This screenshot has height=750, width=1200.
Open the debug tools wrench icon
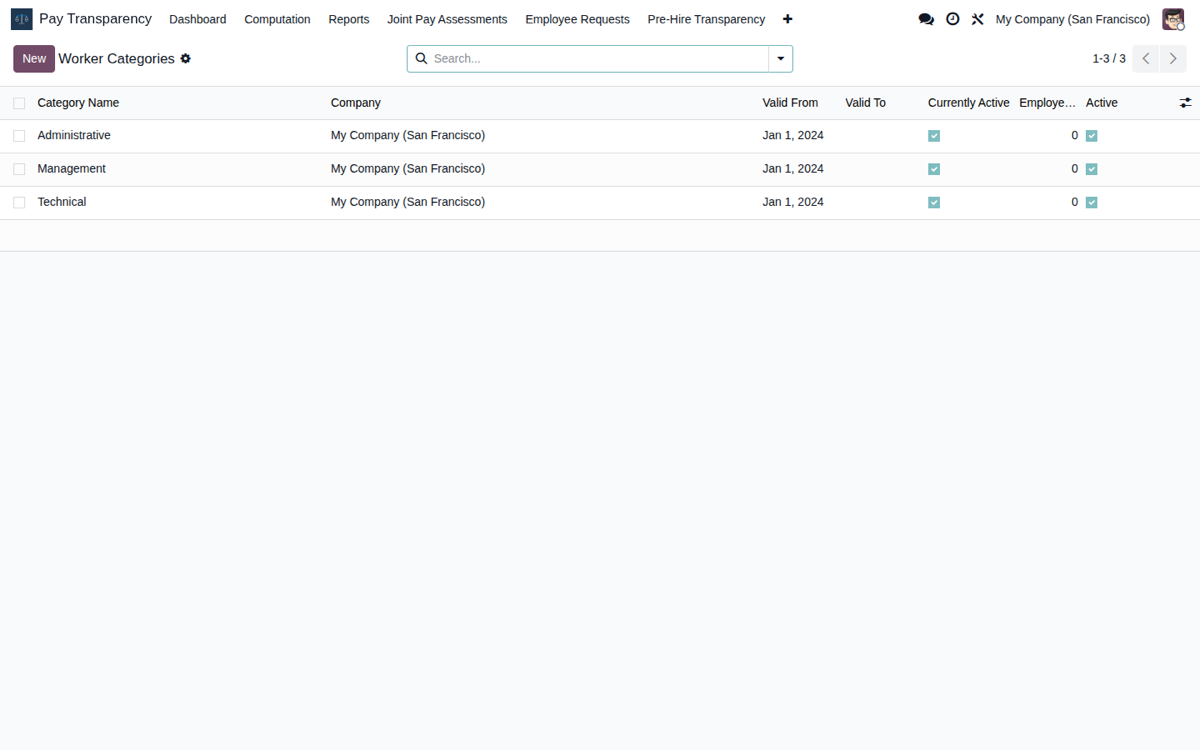[978, 19]
